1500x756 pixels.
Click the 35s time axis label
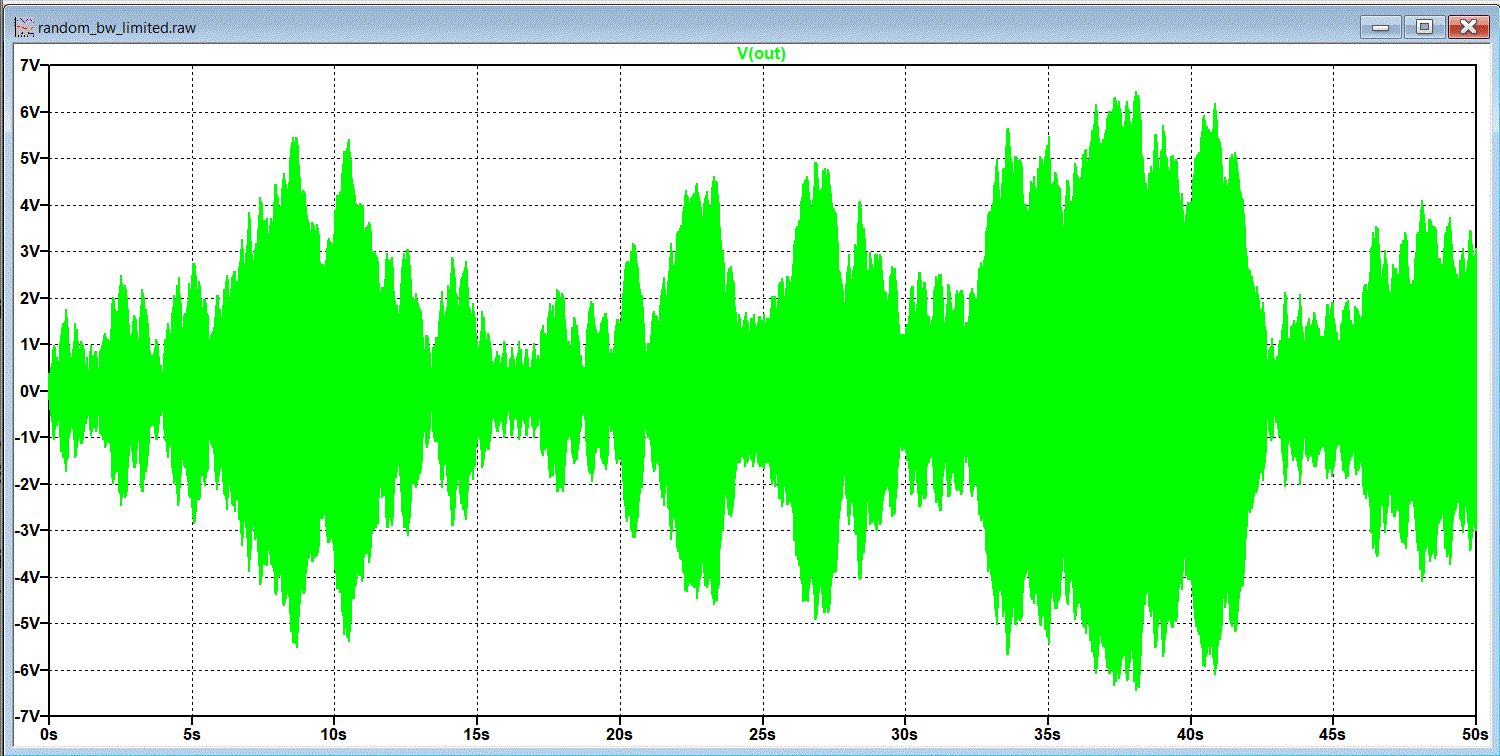tap(1048, 733)
